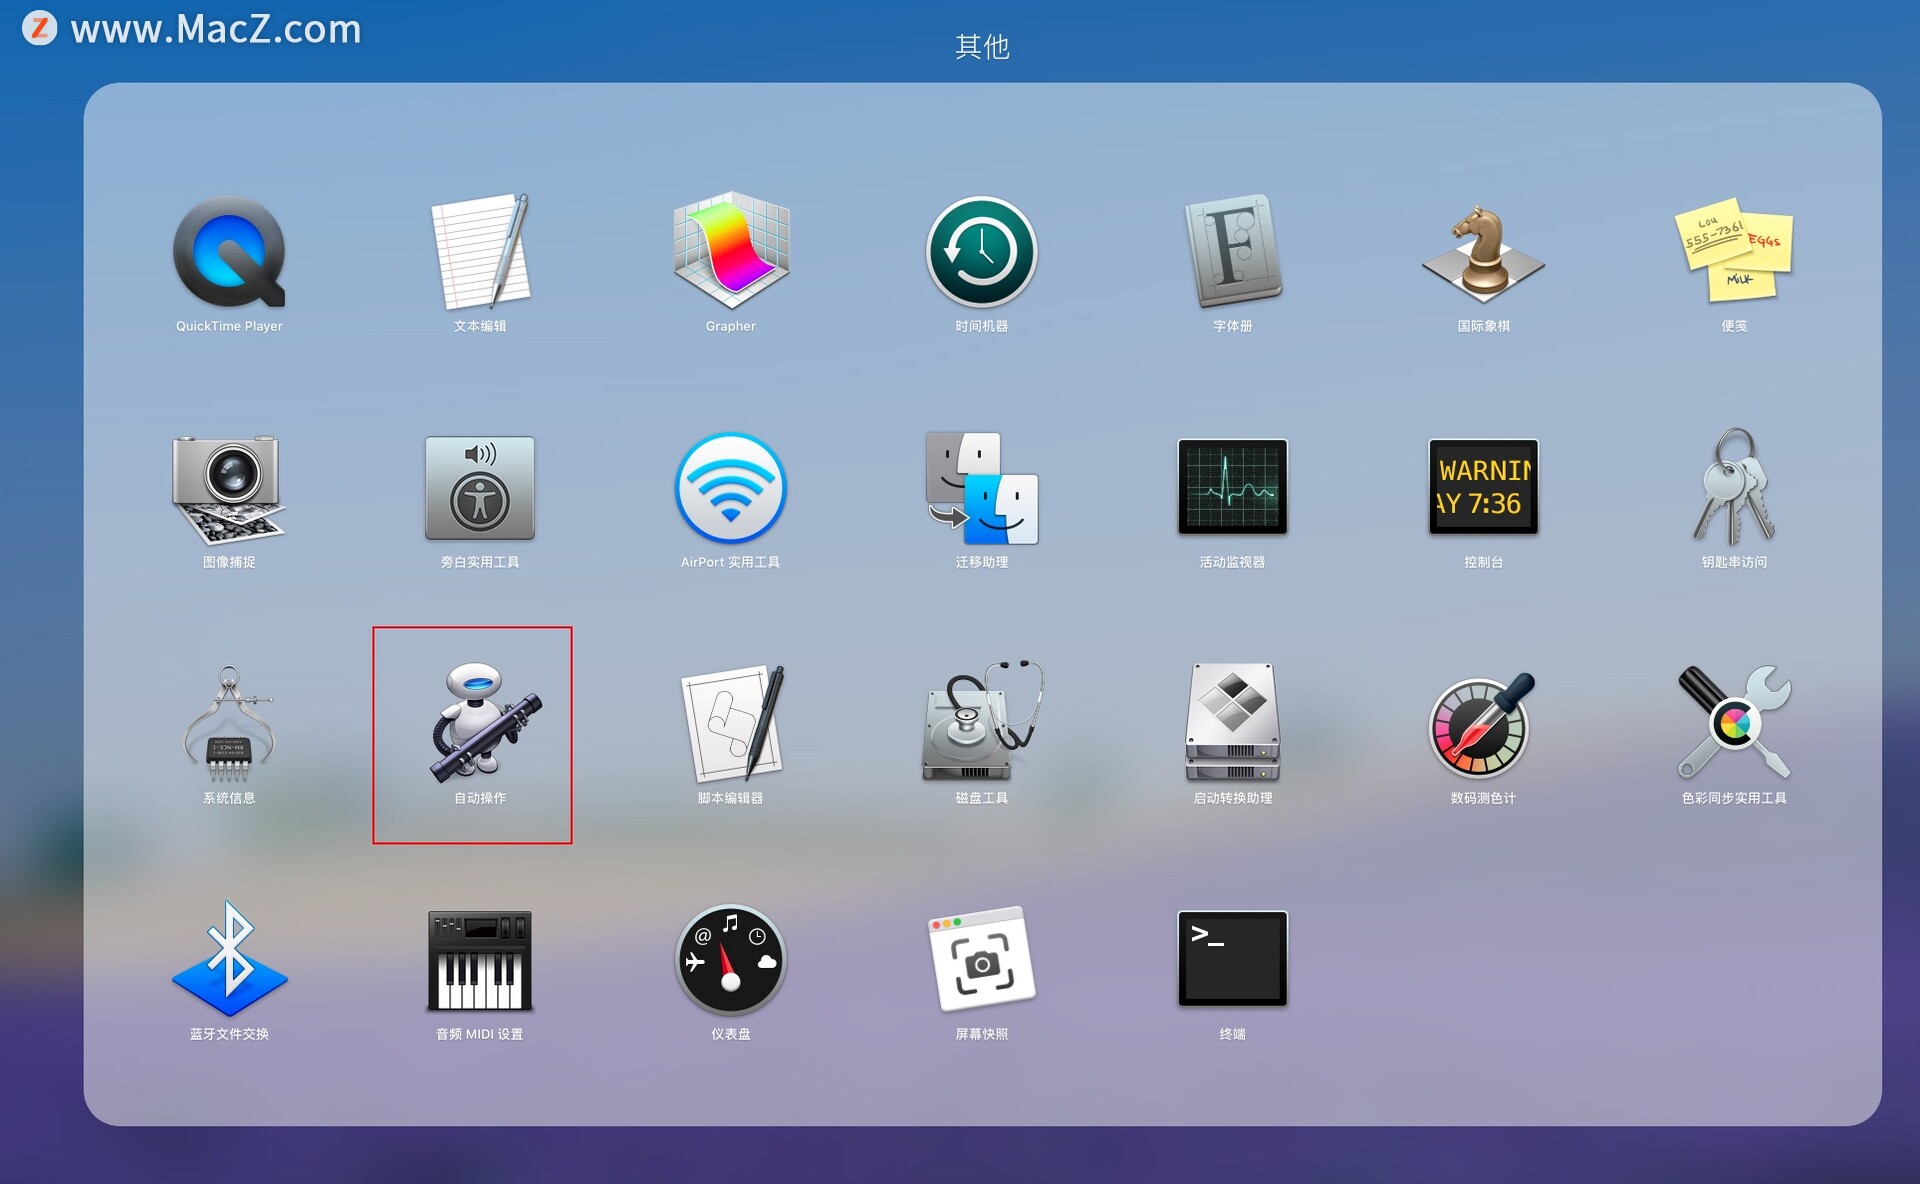Viewport: 1920px width, 1184px height.
Task: Open 便笺 (Stickies) app
Action: point(1734,252)
